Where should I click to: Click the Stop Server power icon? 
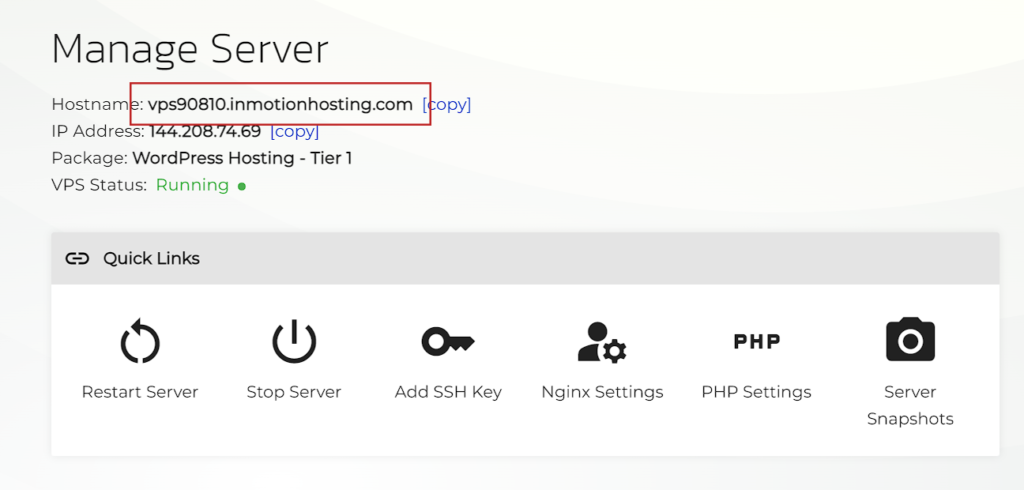pos(294,341)
